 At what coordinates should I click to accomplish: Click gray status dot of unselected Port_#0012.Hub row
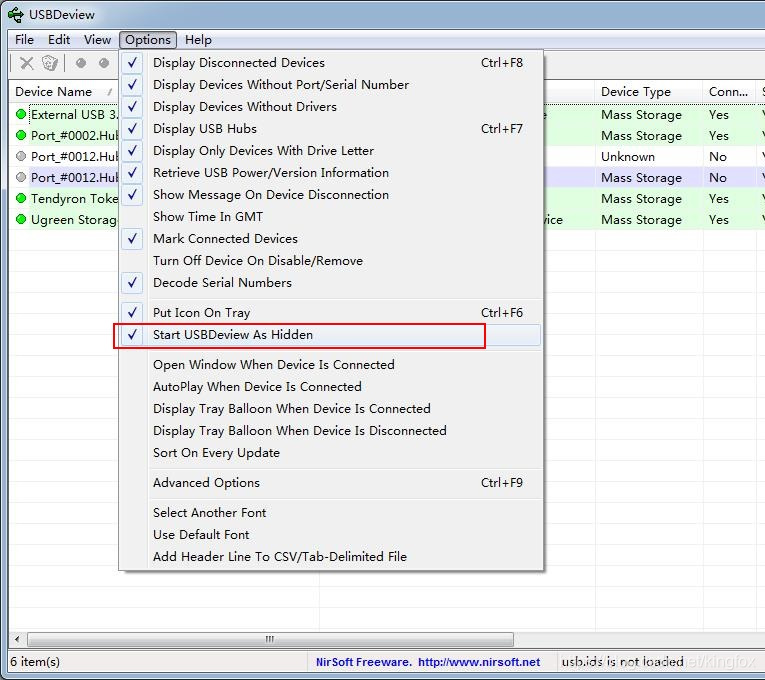coord(20,156)
